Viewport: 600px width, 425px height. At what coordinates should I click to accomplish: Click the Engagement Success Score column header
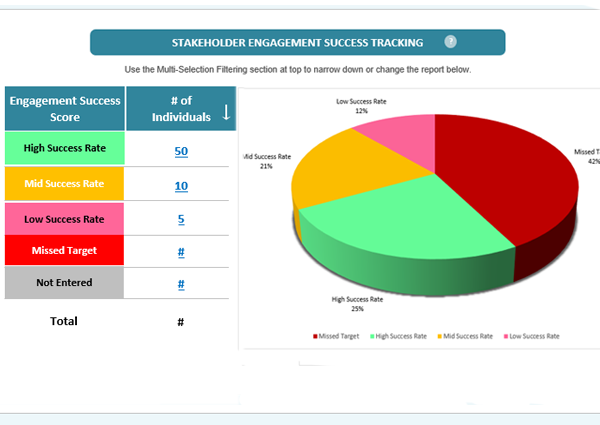64,109
